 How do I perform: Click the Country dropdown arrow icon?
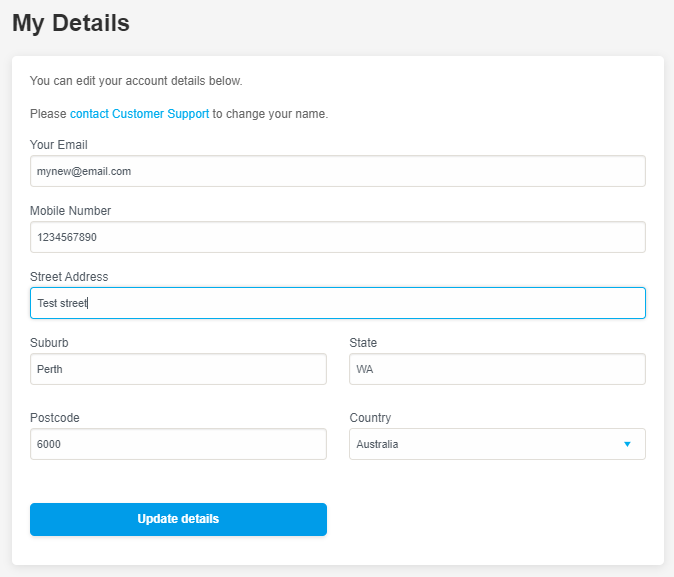click(x=627, y=444)
